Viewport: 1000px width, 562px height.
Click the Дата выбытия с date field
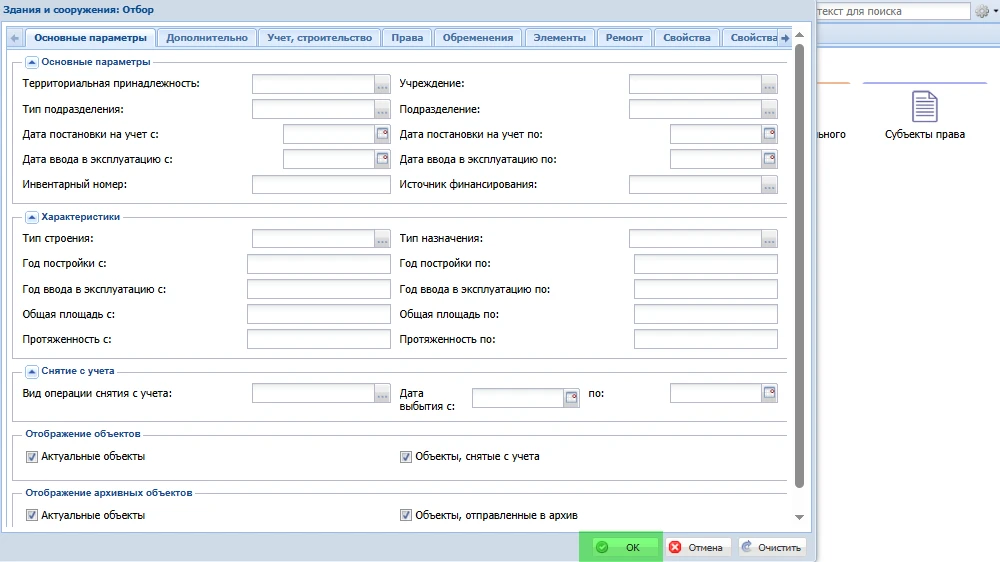(517, 398)
